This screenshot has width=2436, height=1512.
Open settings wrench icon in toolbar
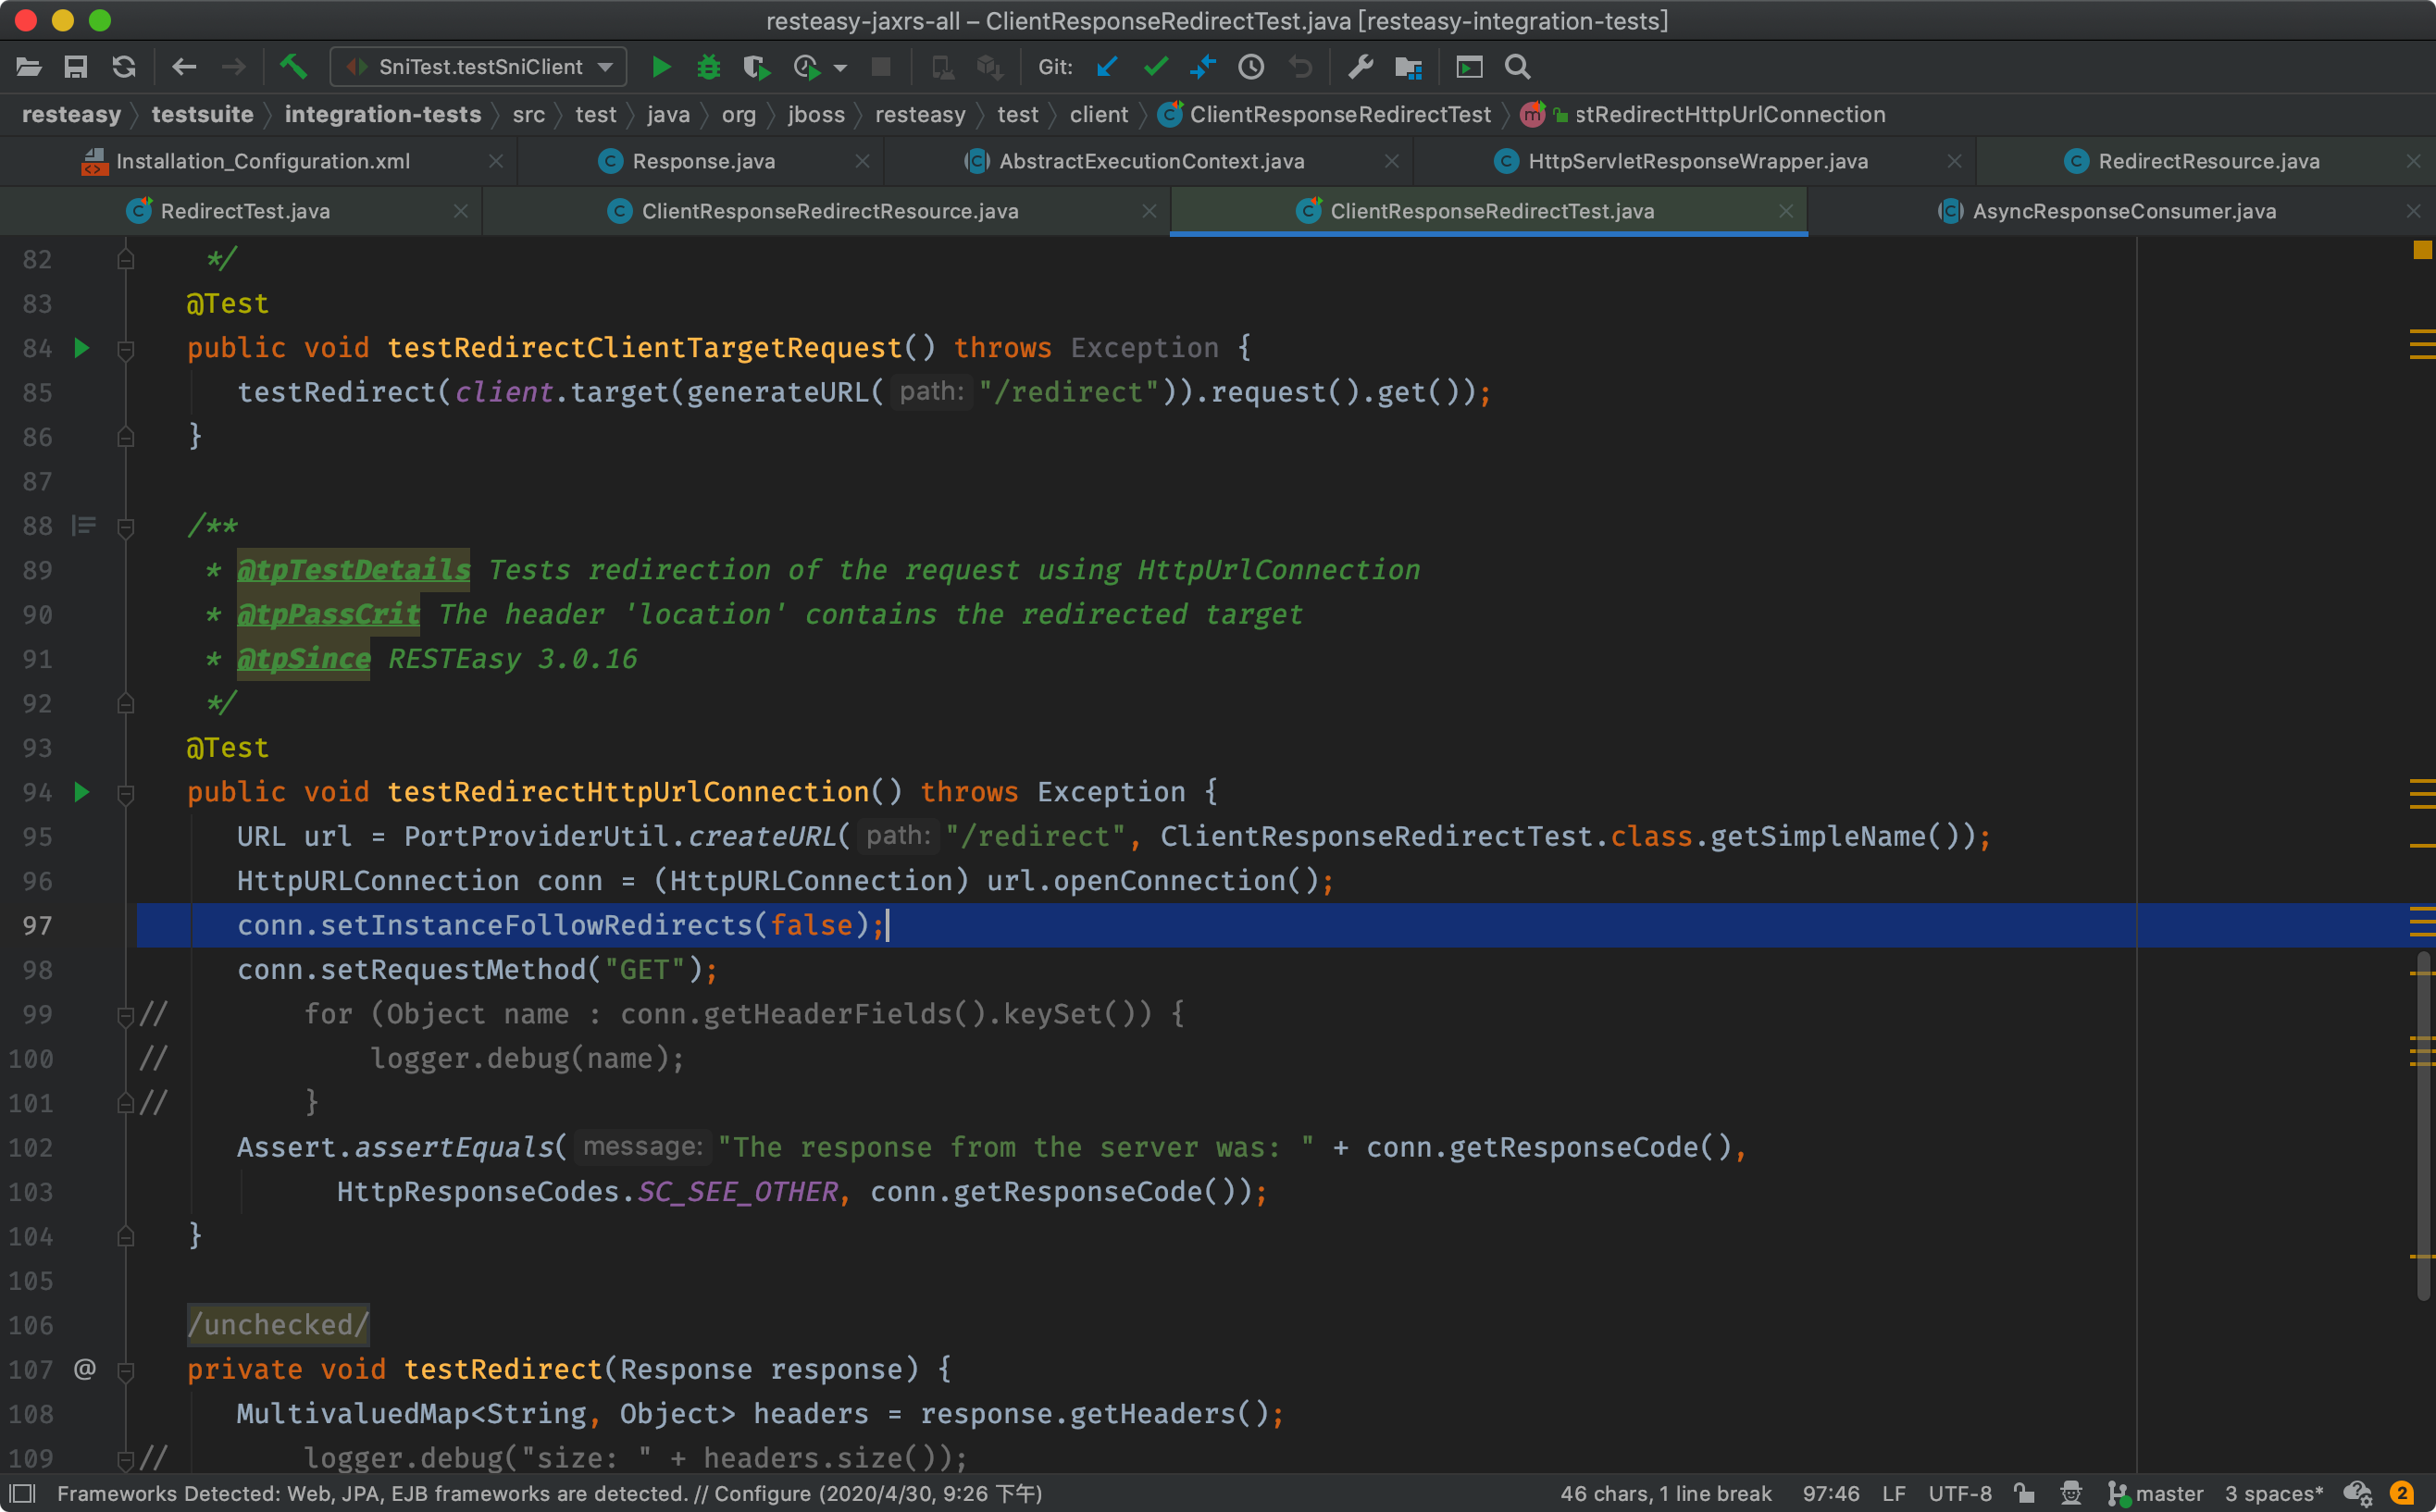1360,67
